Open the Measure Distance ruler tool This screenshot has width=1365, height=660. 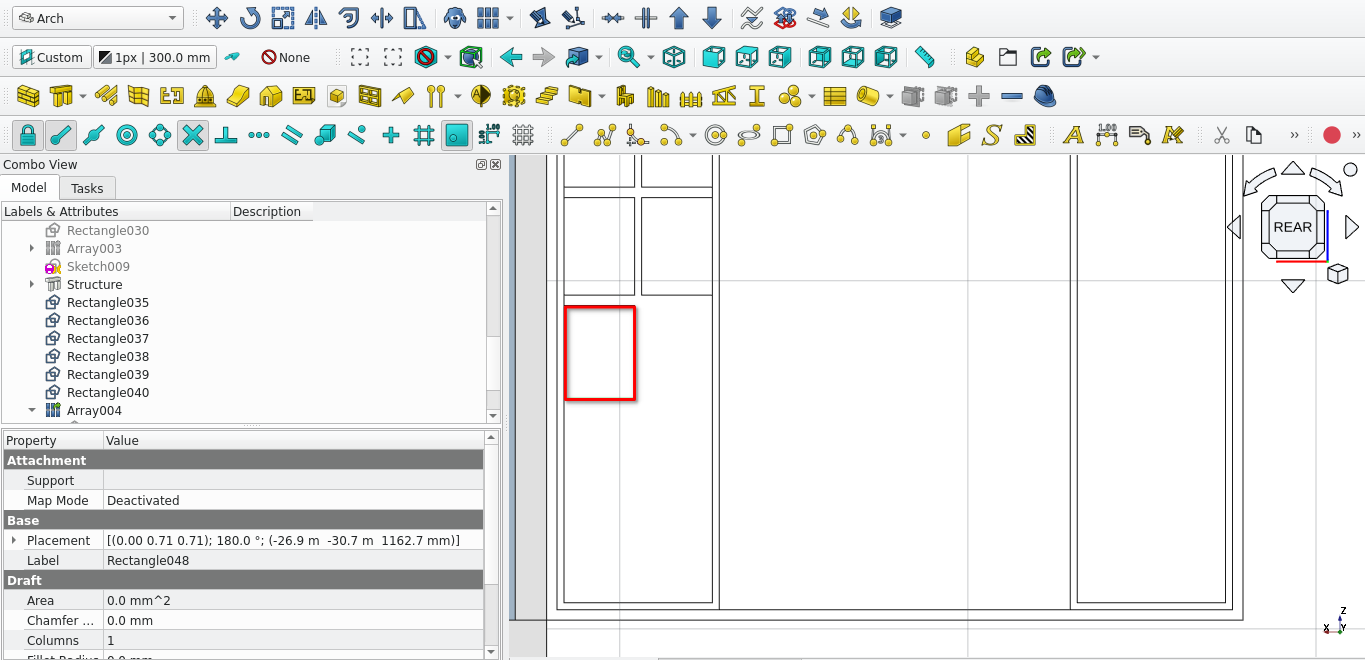[924, 57]
